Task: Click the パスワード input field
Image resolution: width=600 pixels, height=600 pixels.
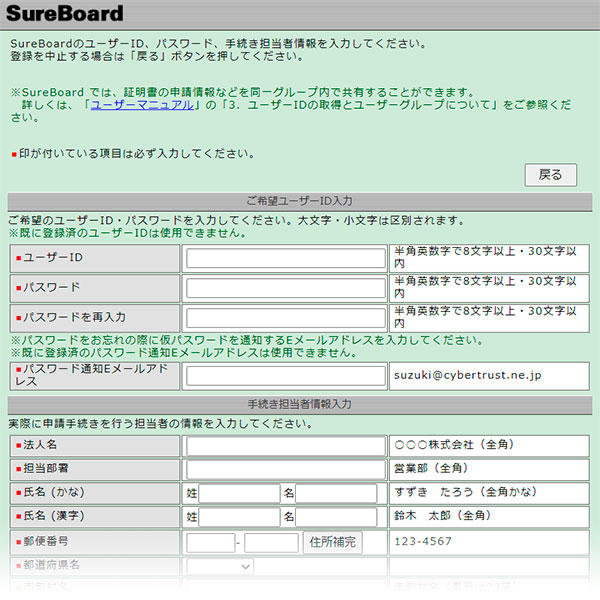Action: [285, 288]
